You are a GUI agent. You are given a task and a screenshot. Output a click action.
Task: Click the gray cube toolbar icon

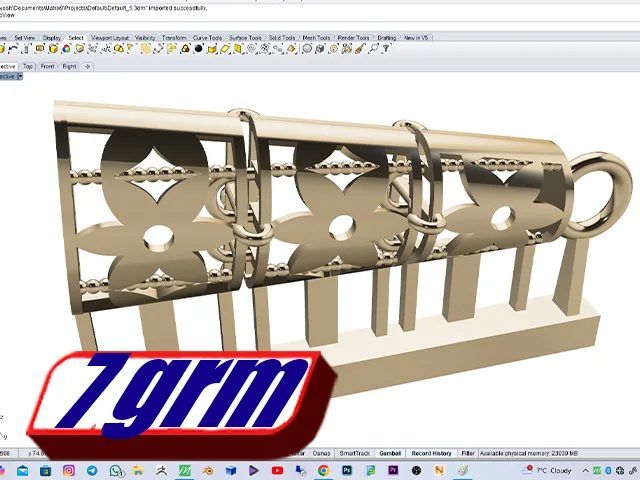pos(320,49)
